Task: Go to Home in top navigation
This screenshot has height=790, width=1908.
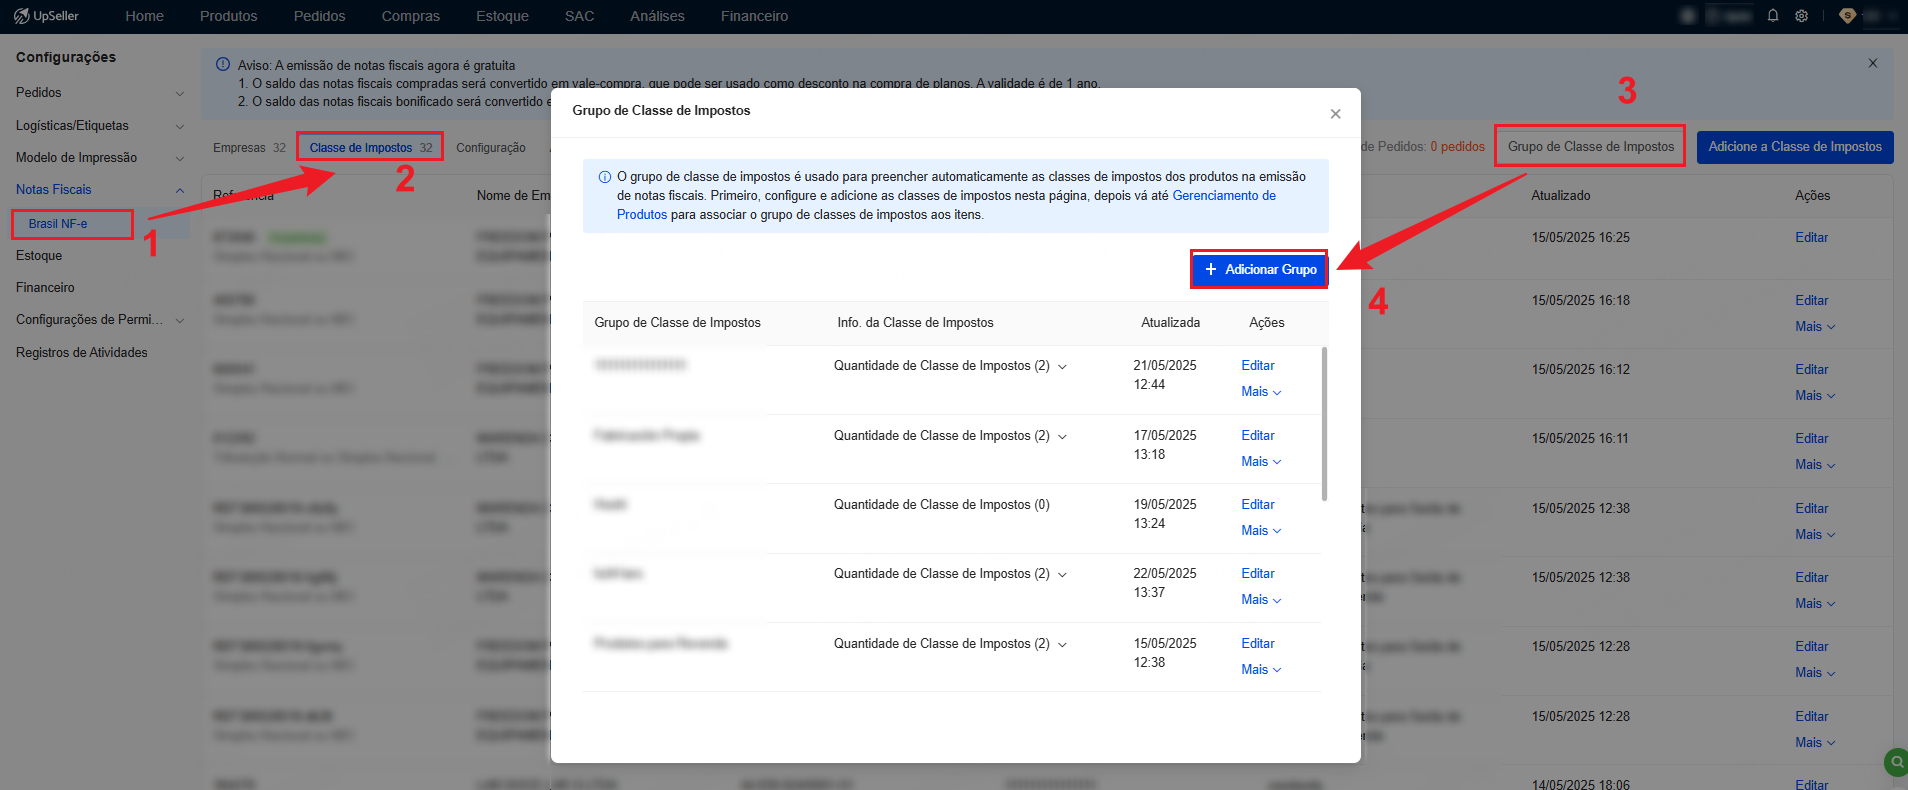Action: (144, 16)
